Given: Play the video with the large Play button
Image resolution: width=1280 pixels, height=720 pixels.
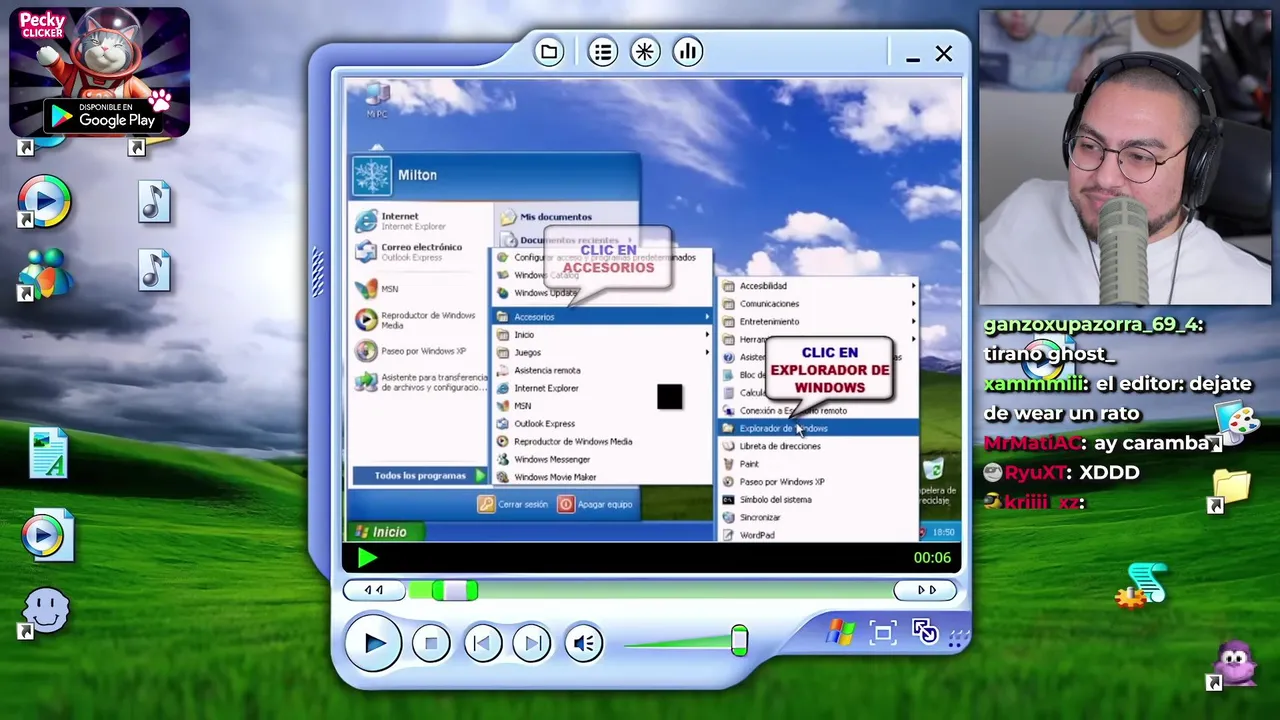Looking at the screenshot, I should click(374, 643).
